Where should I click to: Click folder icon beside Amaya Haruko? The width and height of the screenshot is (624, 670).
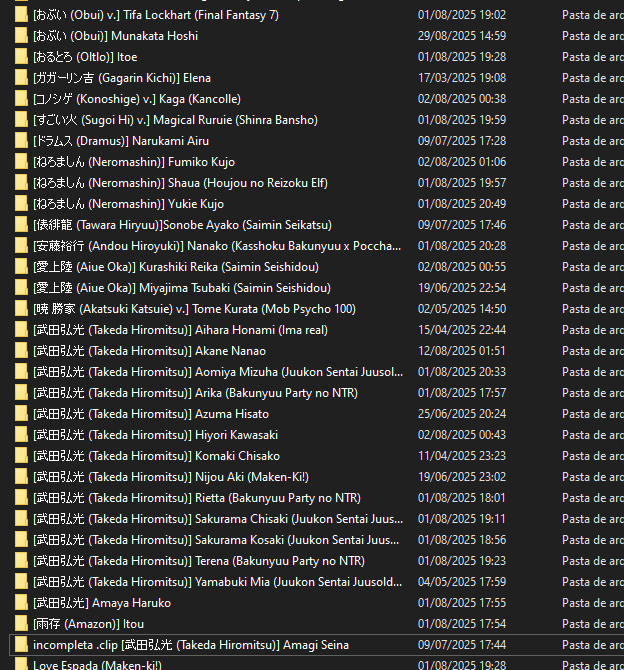(21, 603)
